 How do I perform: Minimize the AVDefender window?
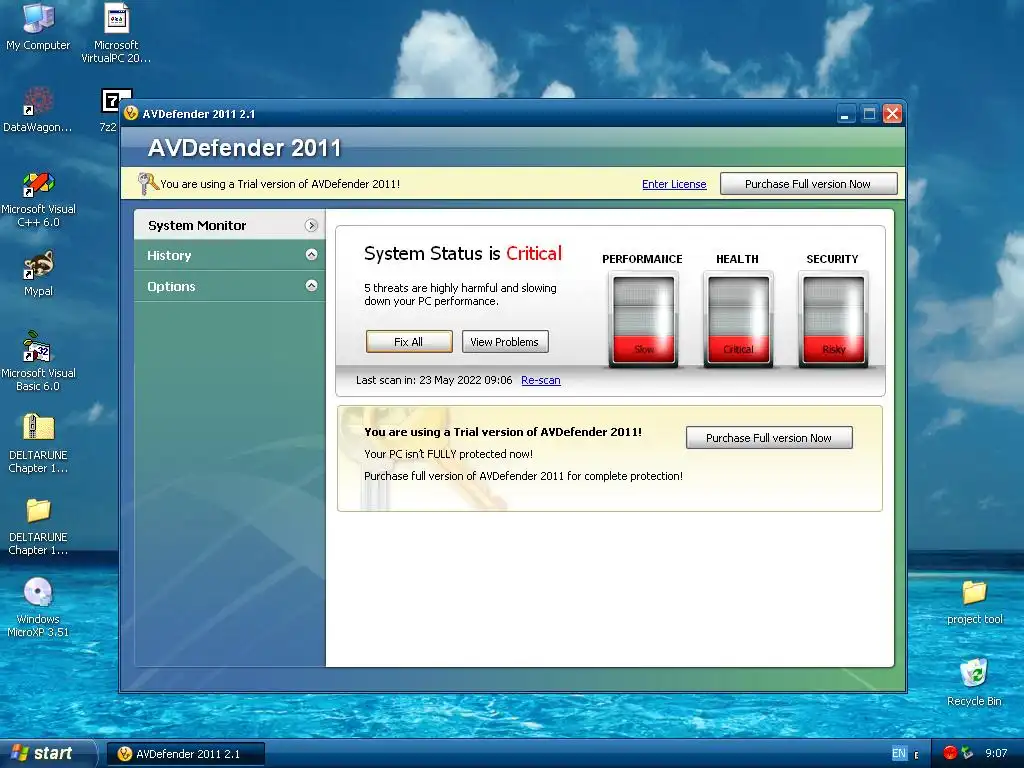845,114
